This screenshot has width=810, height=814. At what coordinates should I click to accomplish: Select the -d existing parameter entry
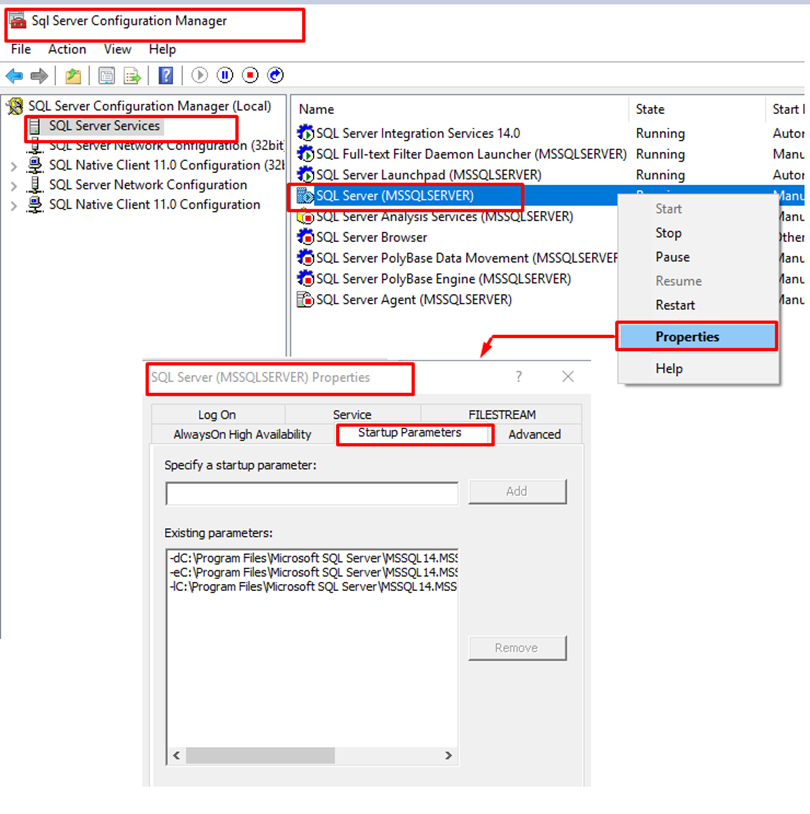coord(313,558)
